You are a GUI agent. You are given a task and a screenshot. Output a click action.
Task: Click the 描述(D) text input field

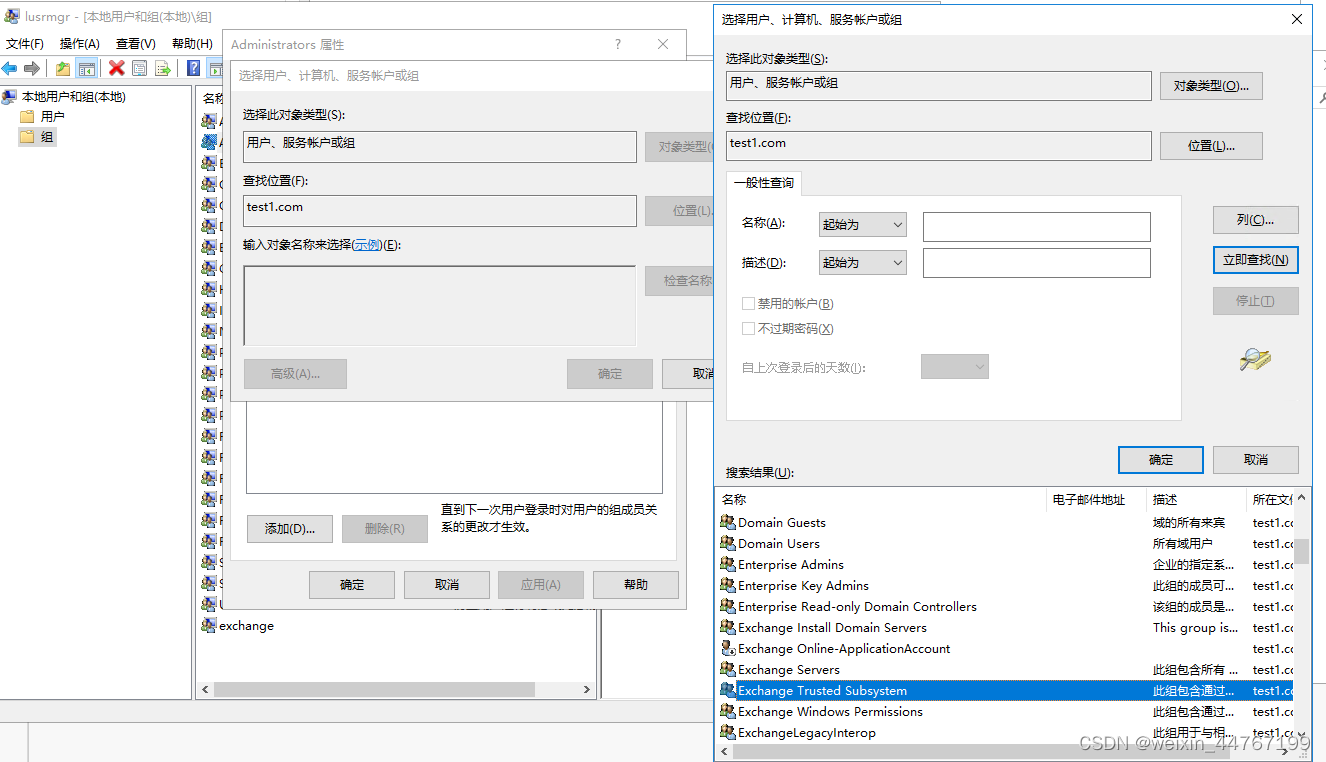coord(1037,263)
